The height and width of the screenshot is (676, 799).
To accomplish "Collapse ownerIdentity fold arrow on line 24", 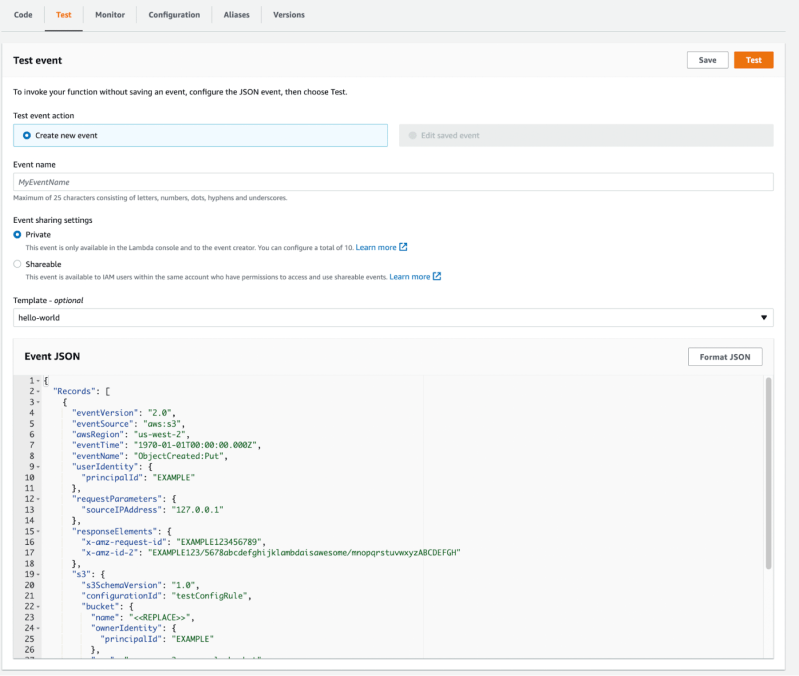I will (x=38, y=629).
